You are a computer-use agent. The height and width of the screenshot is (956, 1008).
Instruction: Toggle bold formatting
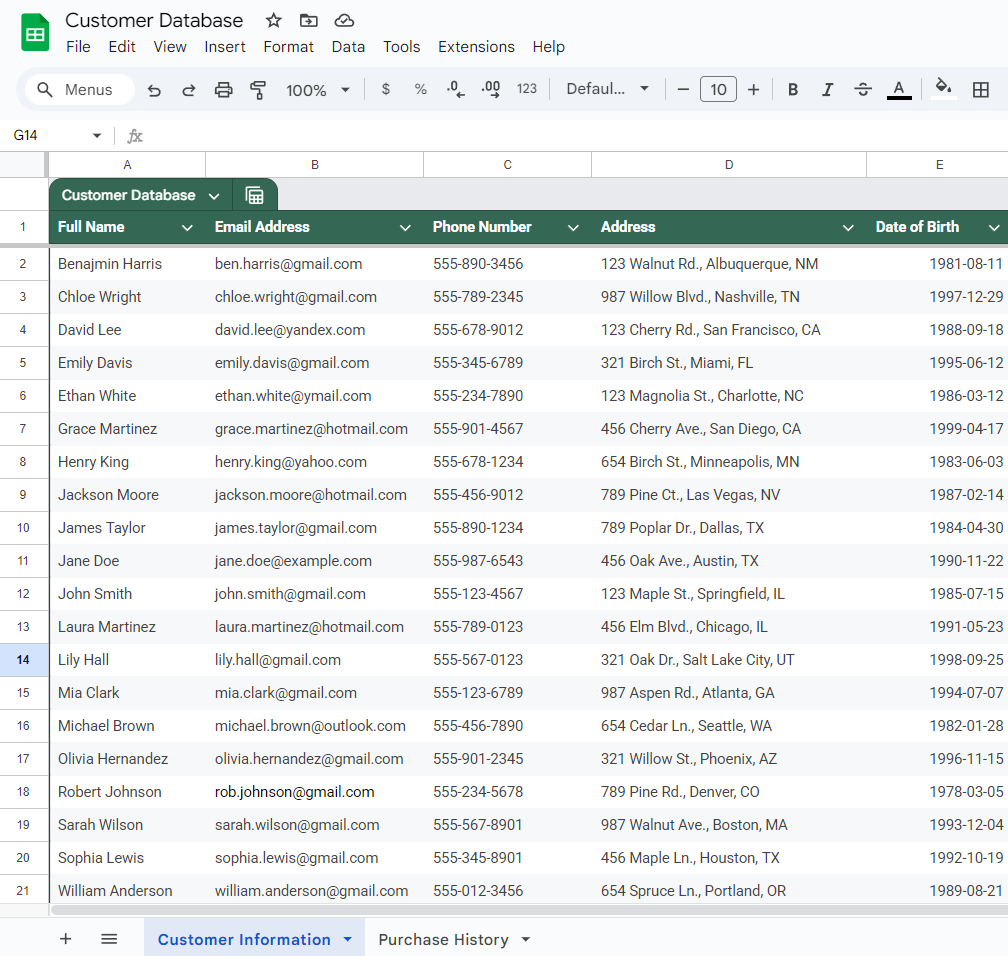click(793, 90)
